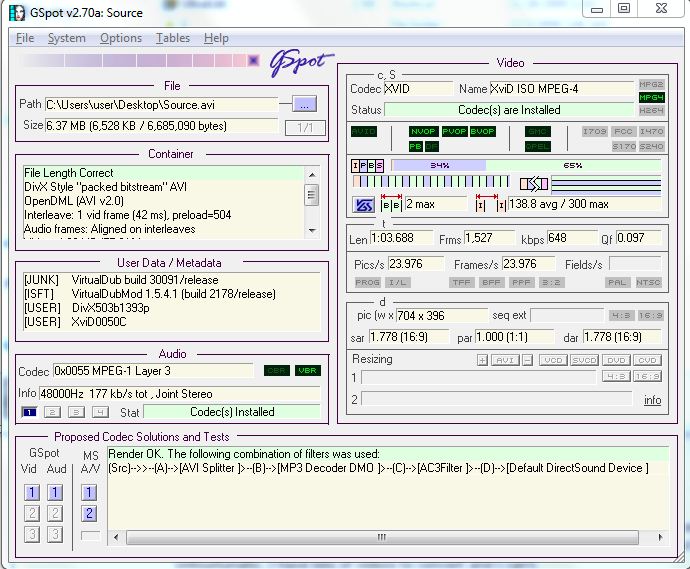Screen dimensions: 690x569
Task: Click the NVOP indicator
Action: coord(423,131)
